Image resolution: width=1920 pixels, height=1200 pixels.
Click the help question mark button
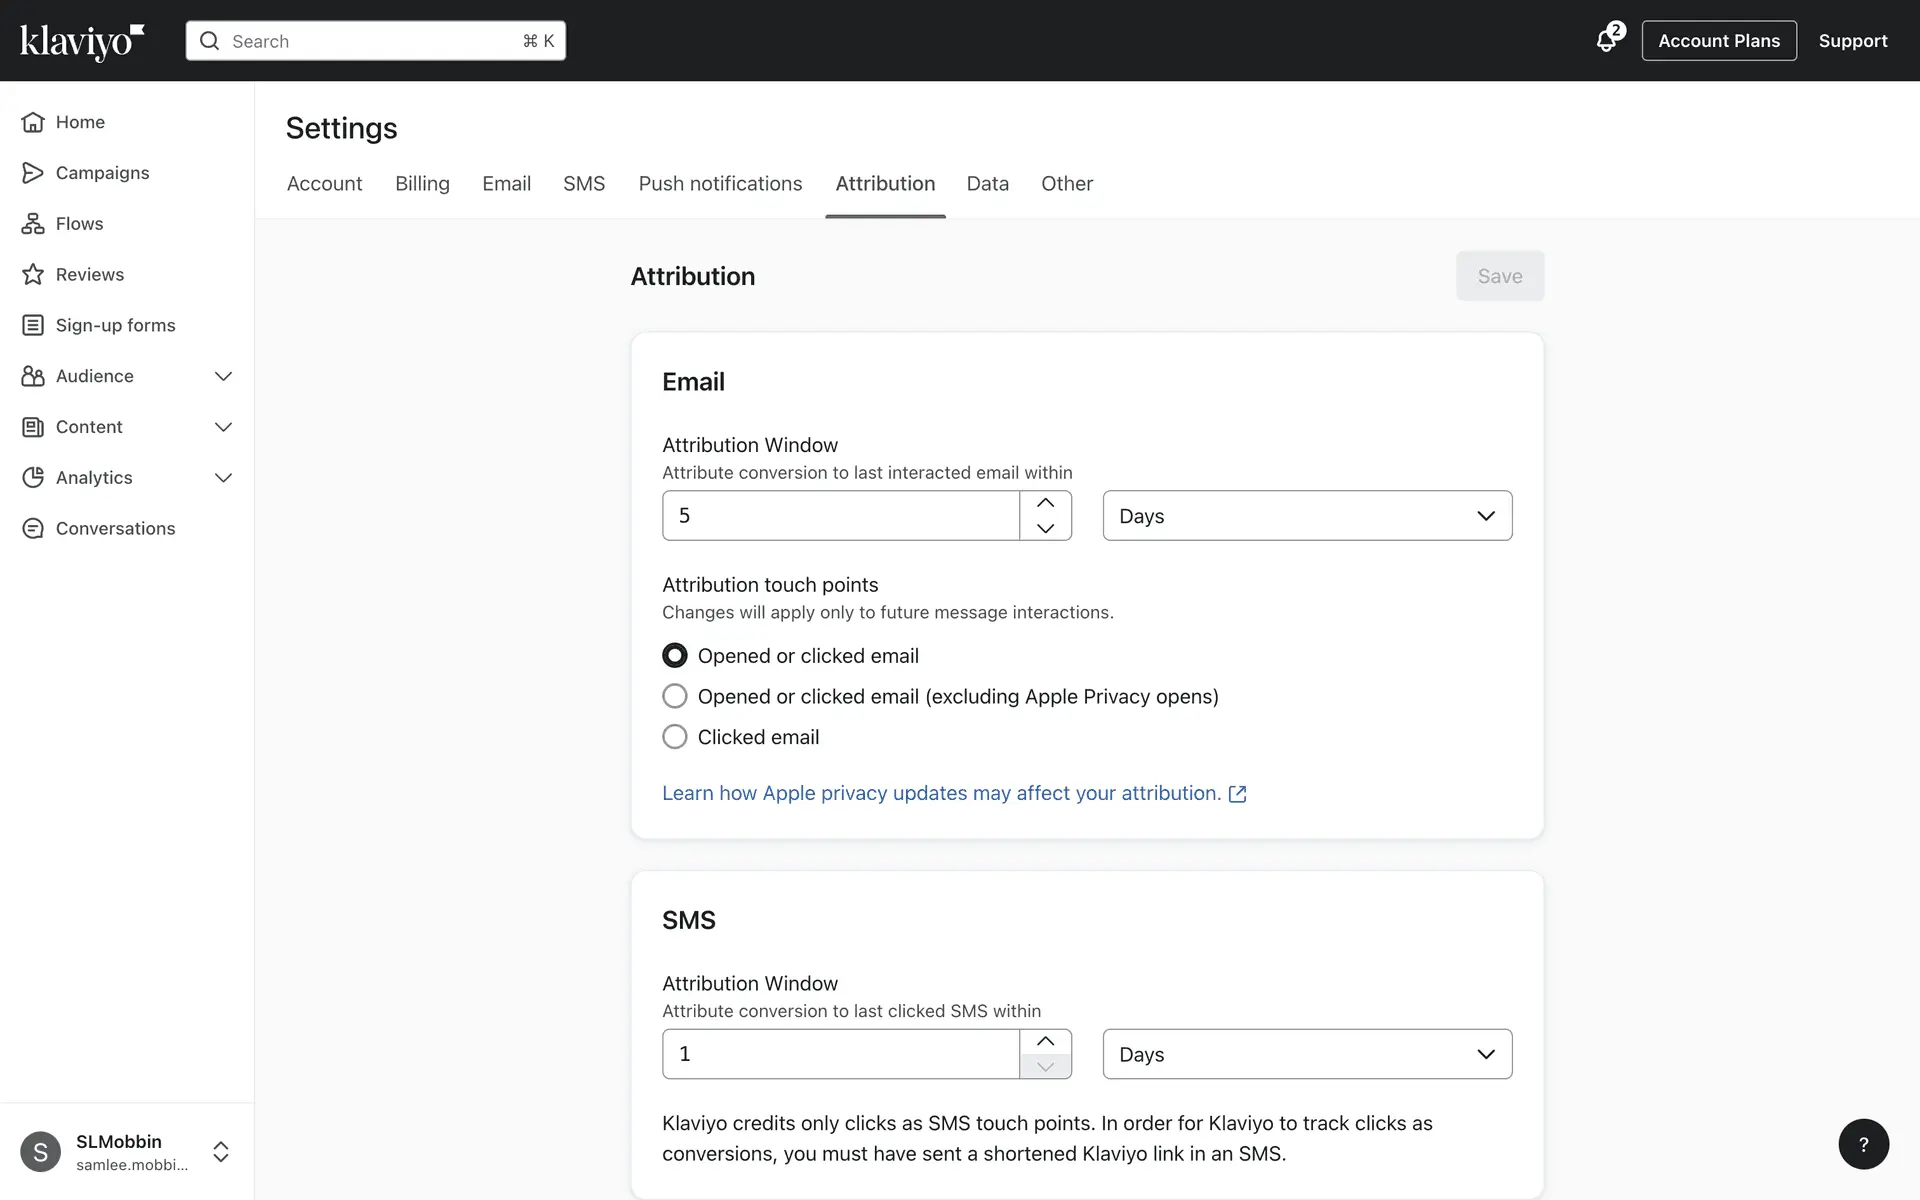pyautogui.click(x=1863, y=1144)
